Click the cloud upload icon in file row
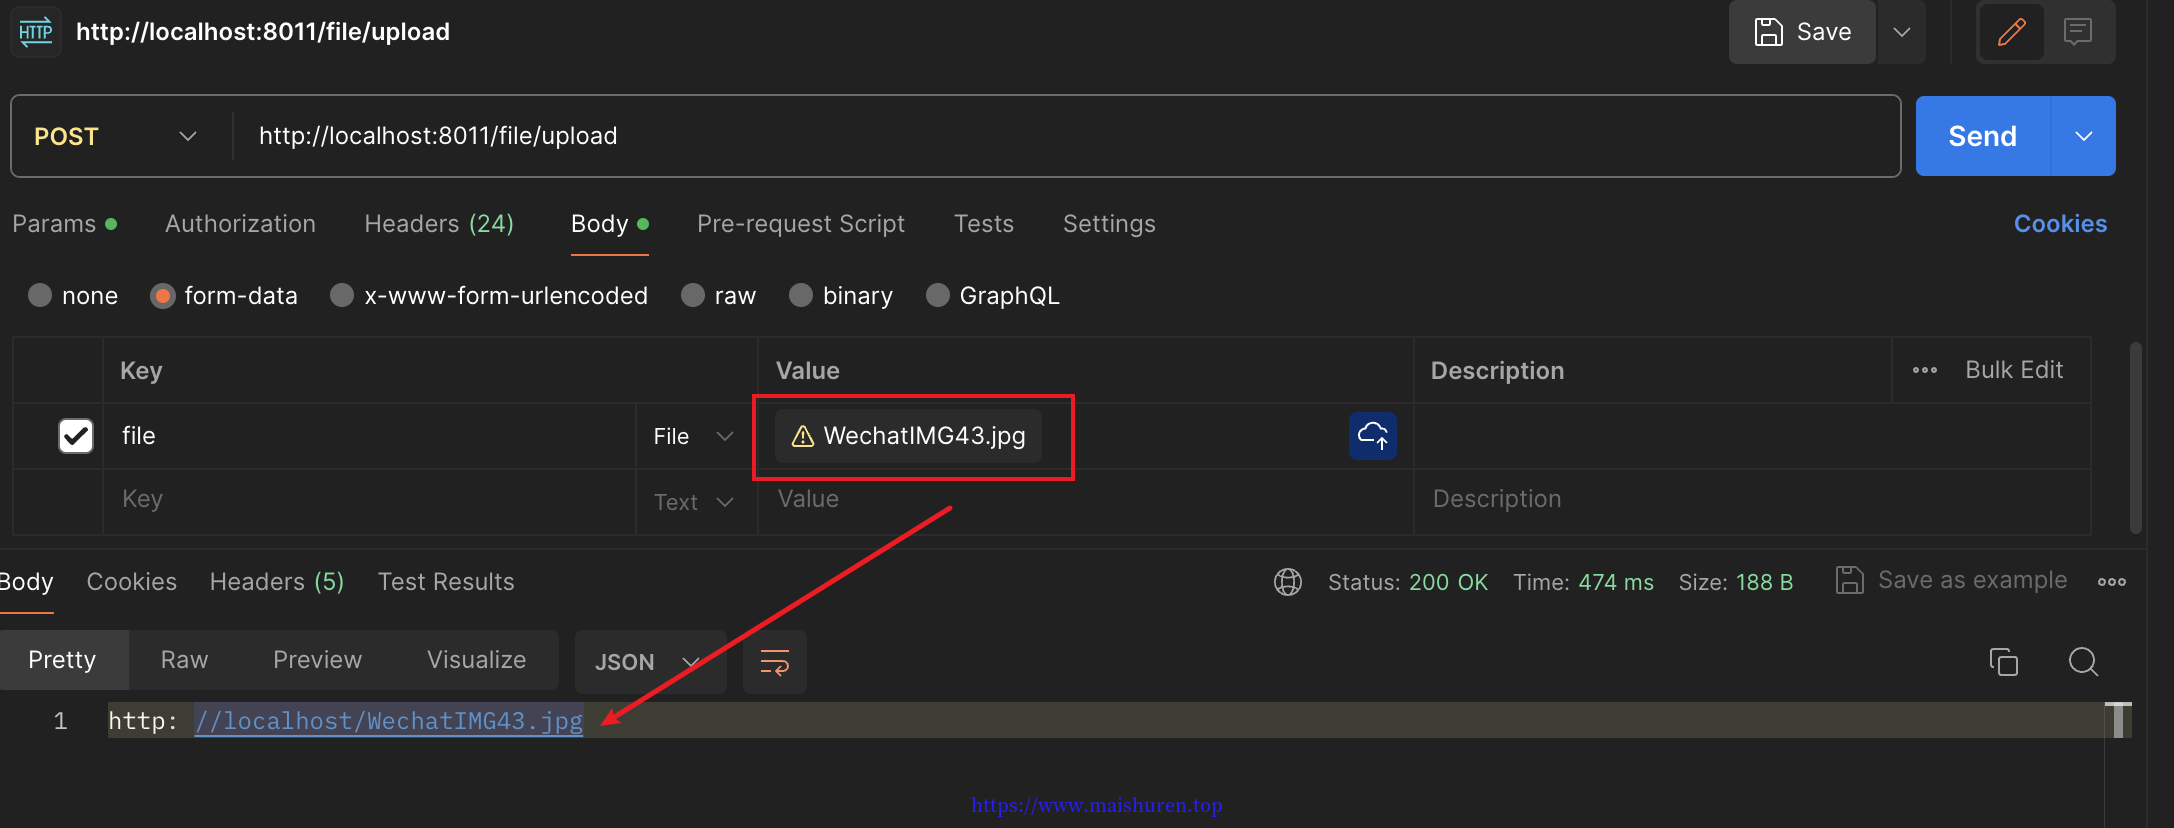The width and height of the screenshot is (2174, 828). (x=1372, y=436)
